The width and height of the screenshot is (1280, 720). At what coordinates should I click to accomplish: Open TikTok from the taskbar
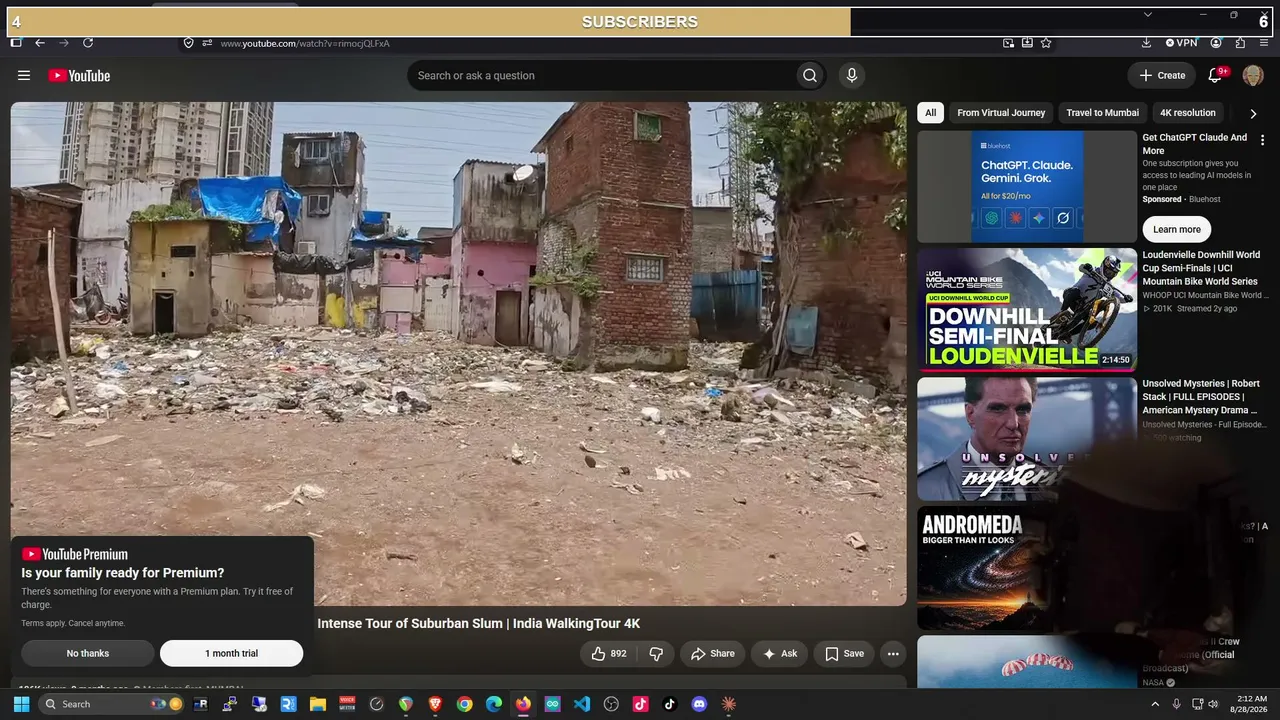670,704
